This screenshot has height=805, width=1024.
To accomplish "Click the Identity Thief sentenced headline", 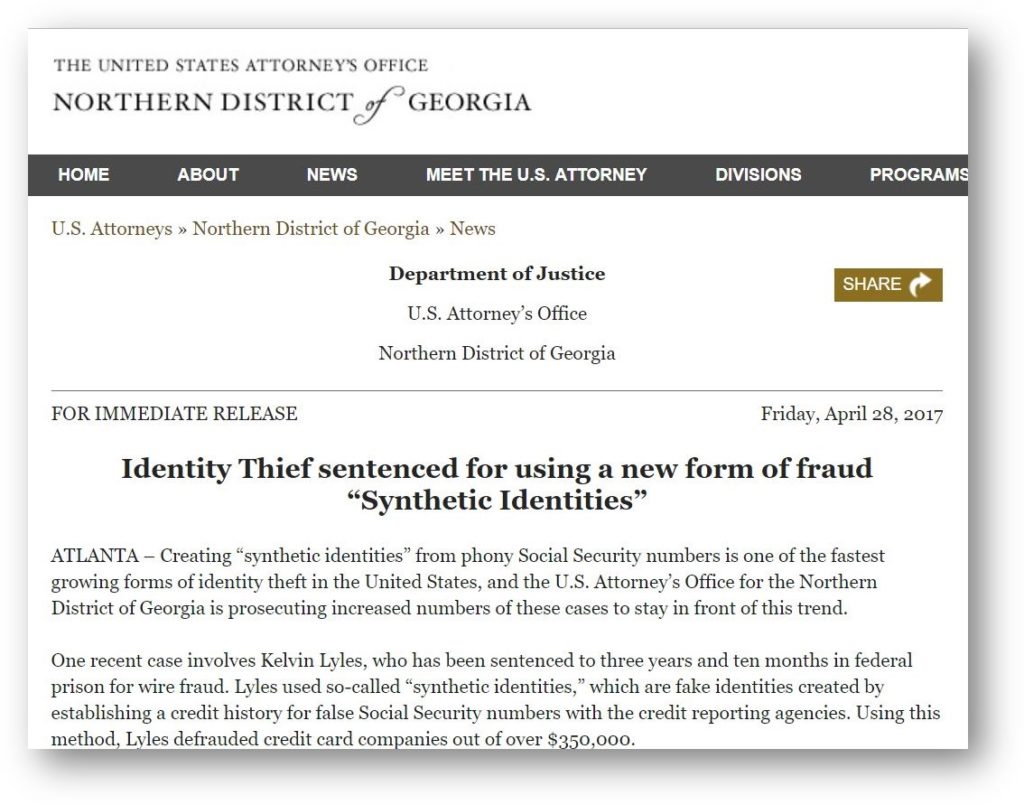I will pos(497,484).
